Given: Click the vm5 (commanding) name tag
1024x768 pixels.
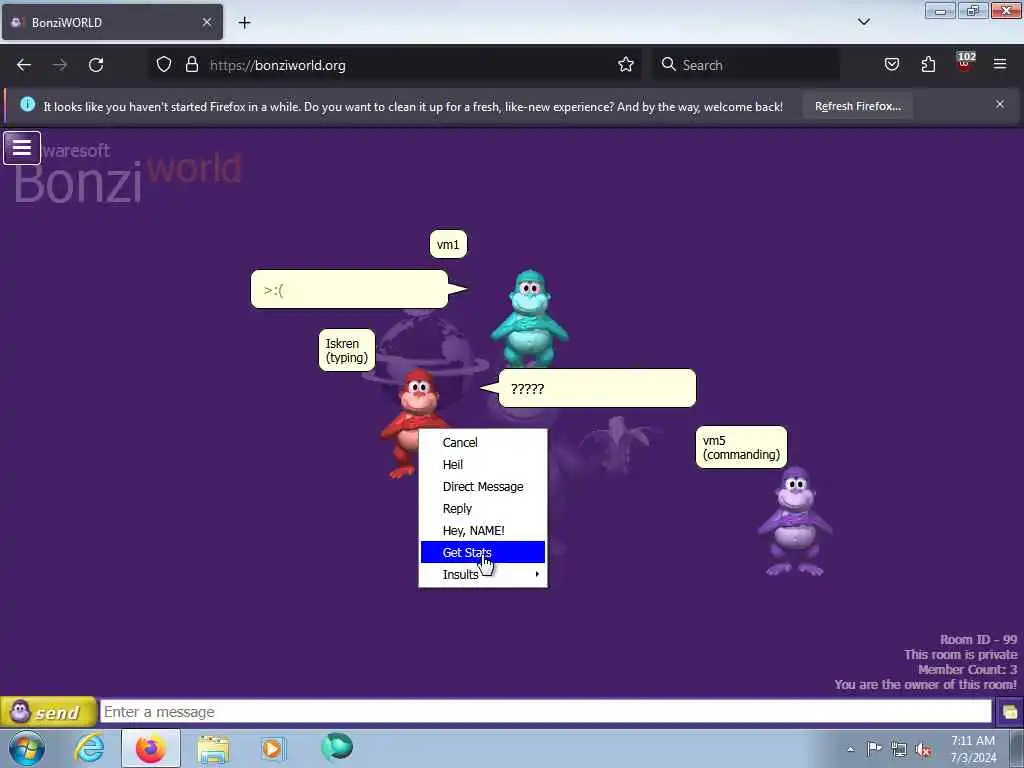Looking at the screenshot, I should pos(741,447).
